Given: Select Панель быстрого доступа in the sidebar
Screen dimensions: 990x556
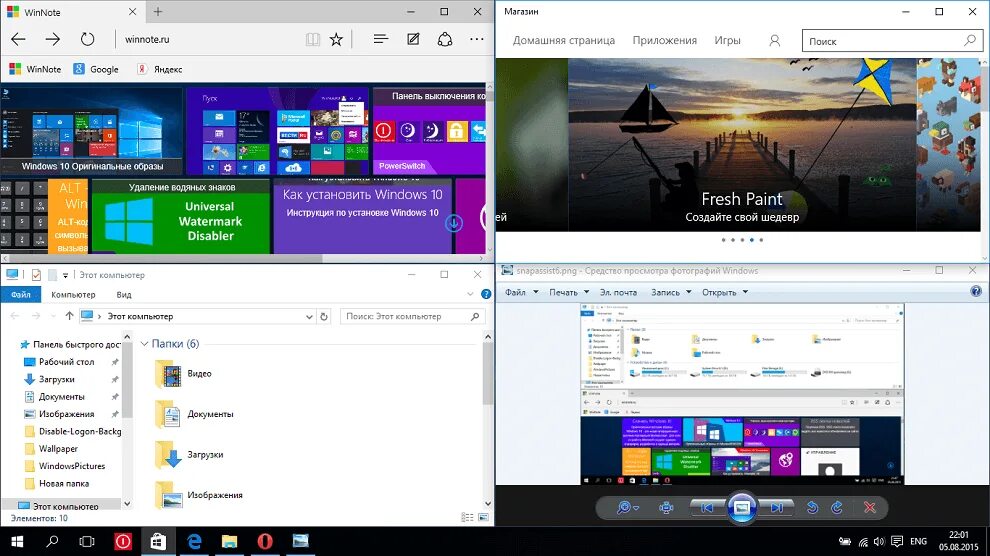Looking at the screenshot, I should point(69,345).
